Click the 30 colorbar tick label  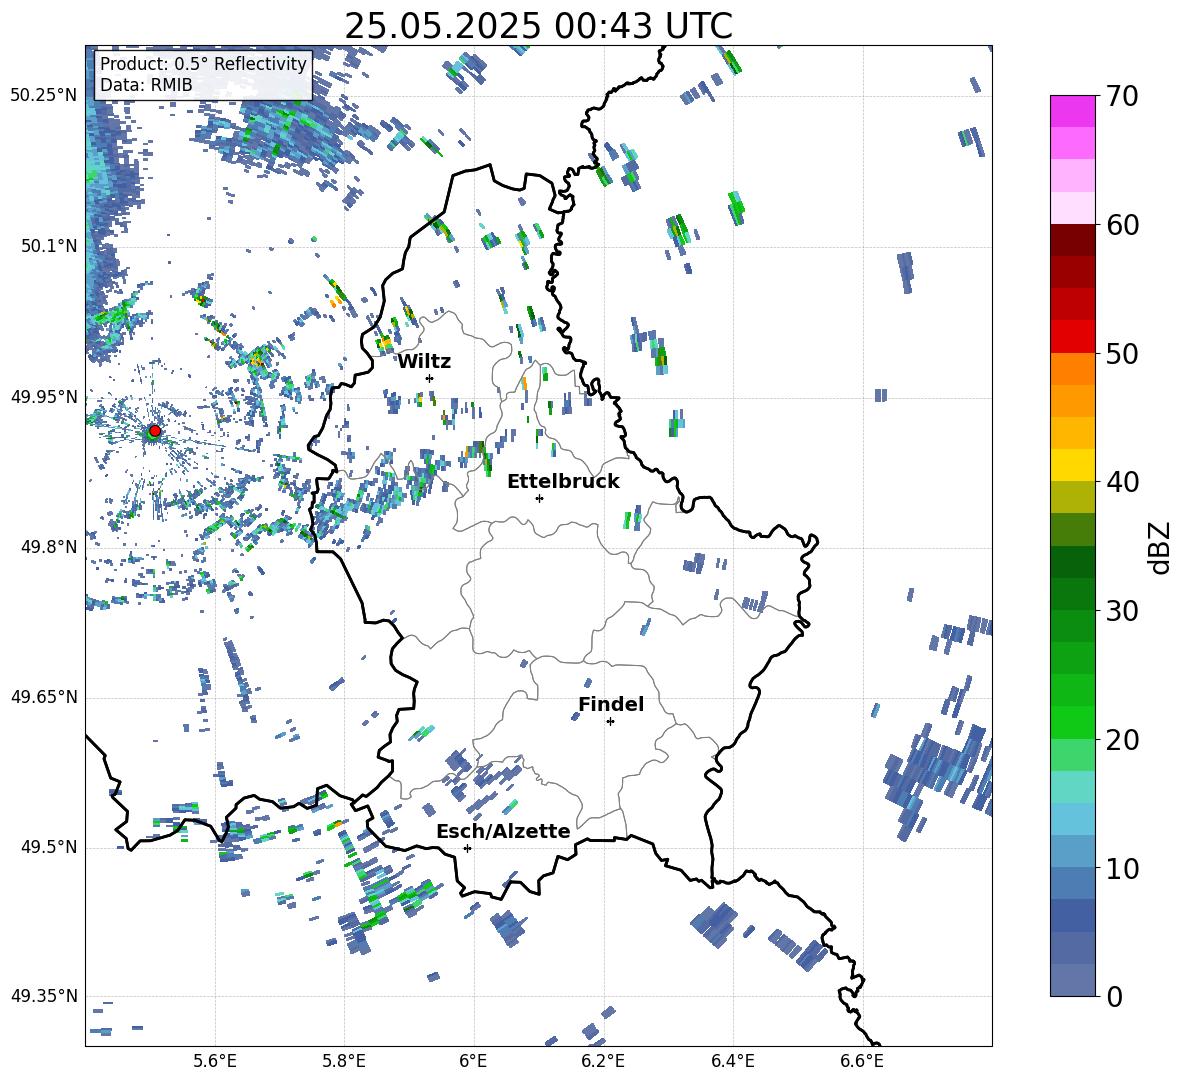(x=1122, y=611)
